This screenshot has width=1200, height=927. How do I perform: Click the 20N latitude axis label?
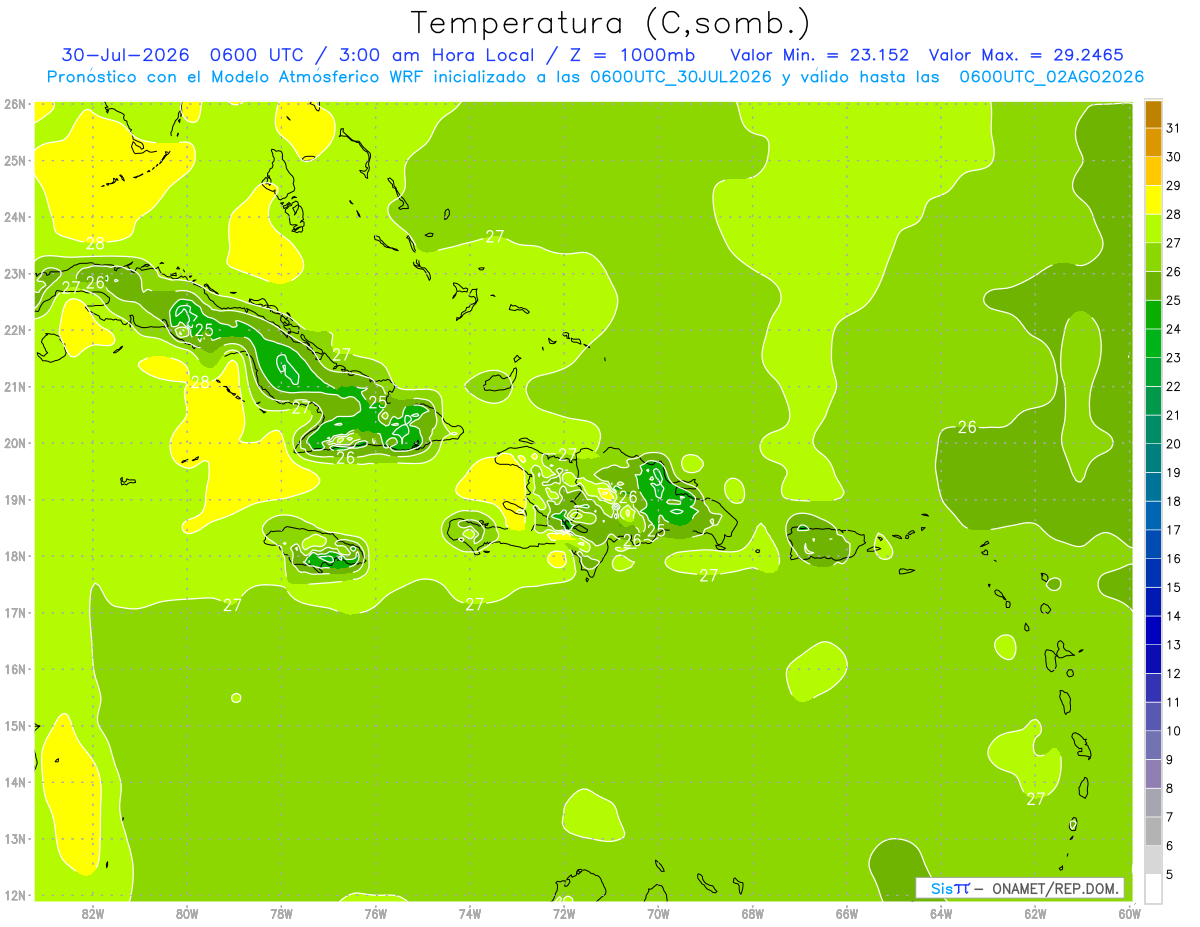16,443
